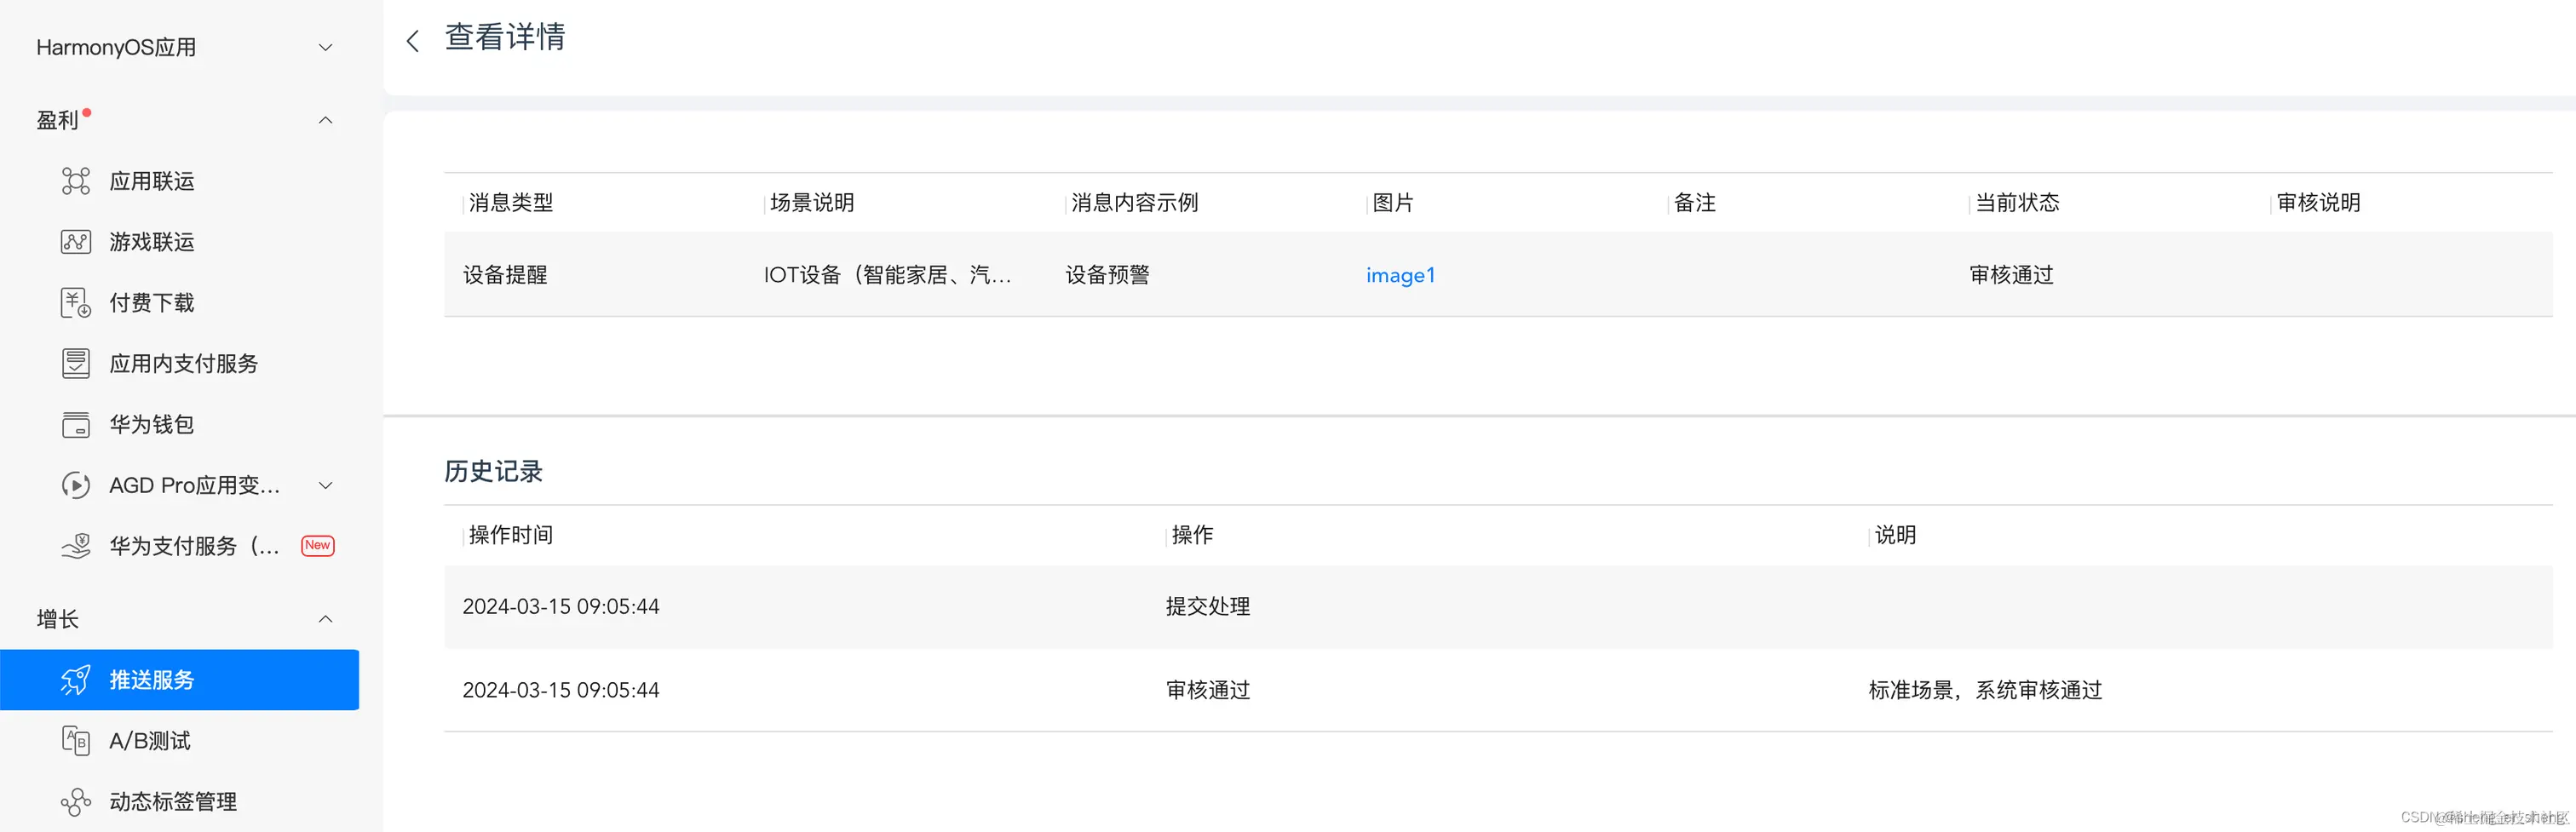The width and height of the screenshot is (2576, 832).
Task: Open 游戏联运 menu item
Action: (x=152, y=243)
